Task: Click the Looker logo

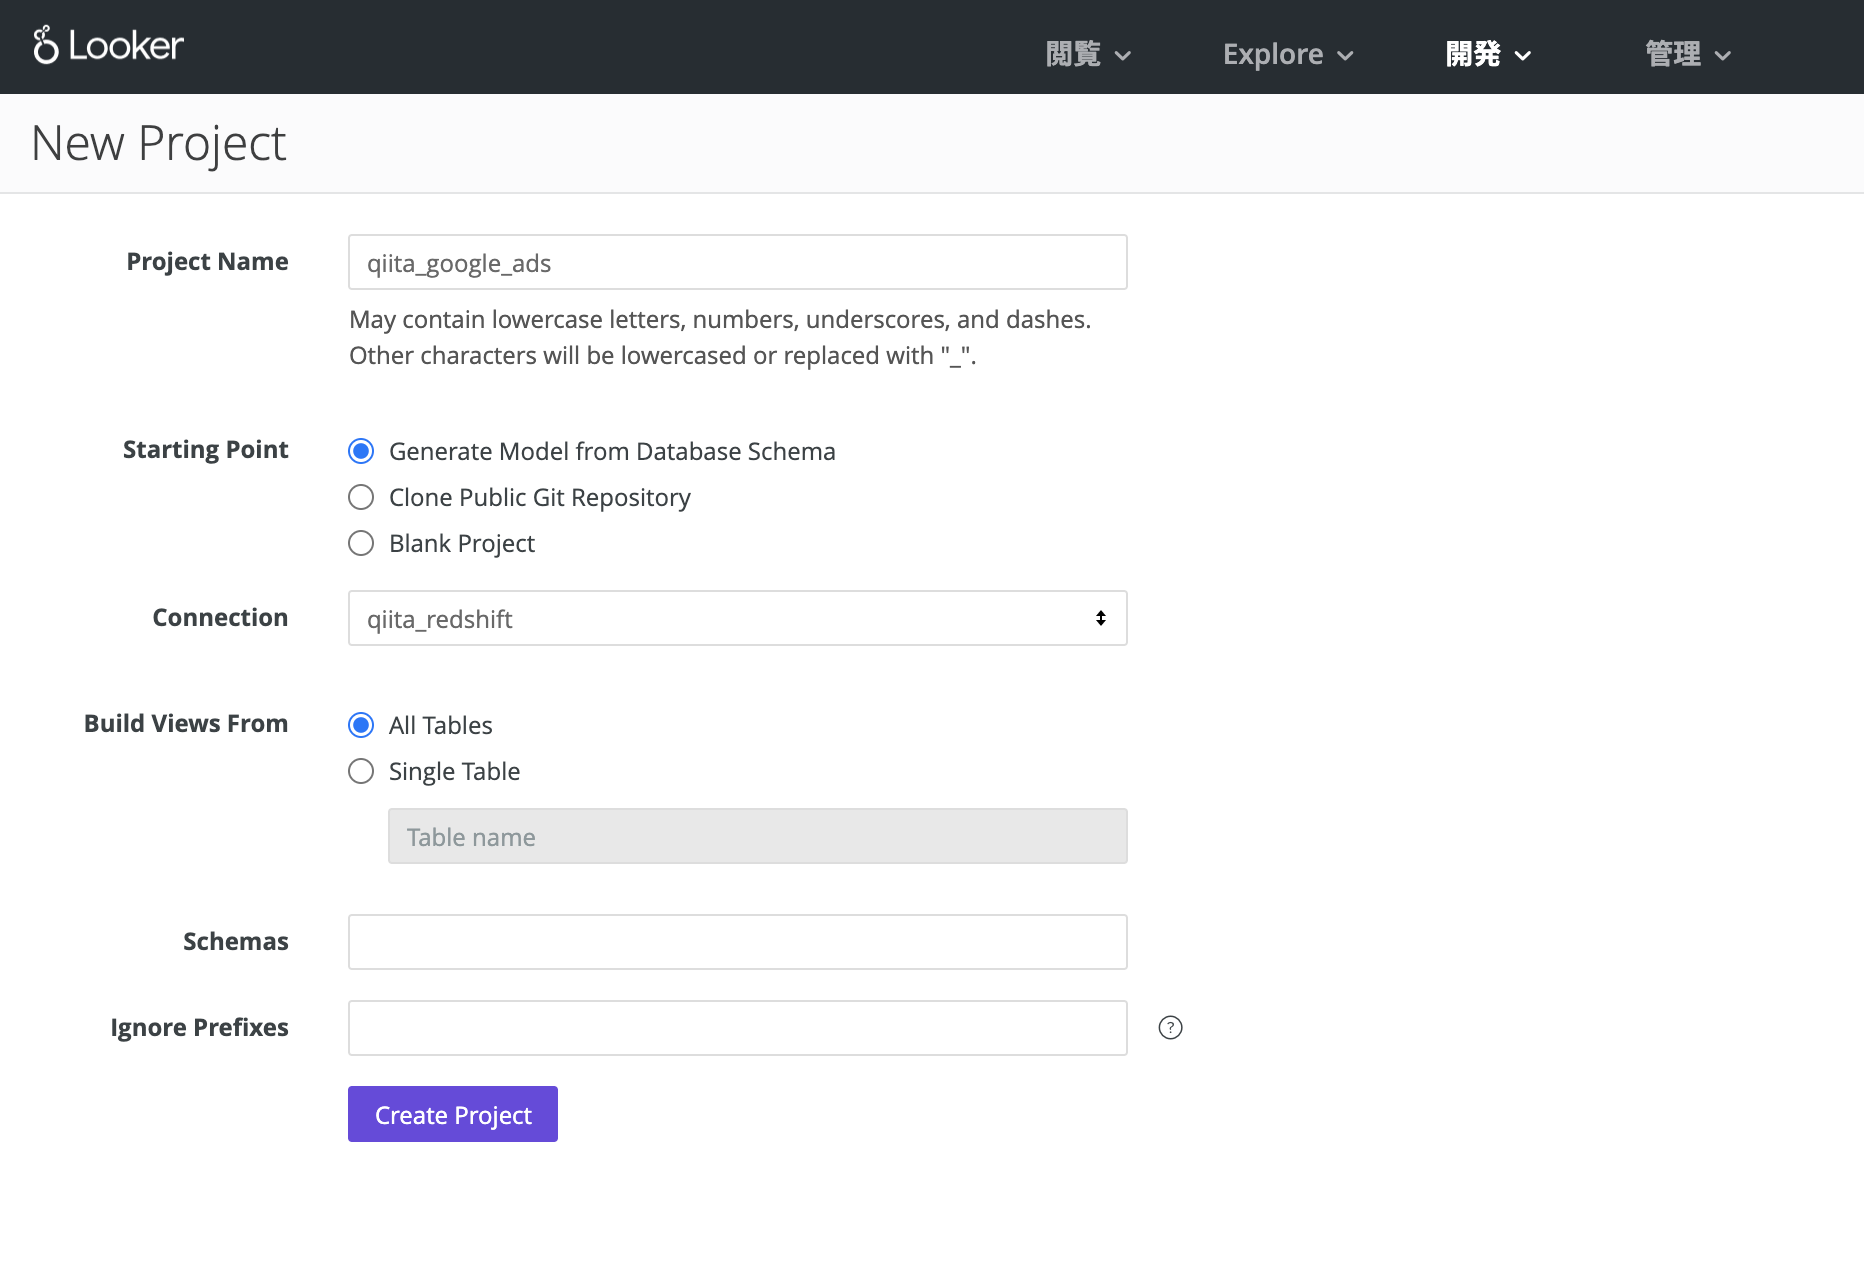Action: point(108,46)
